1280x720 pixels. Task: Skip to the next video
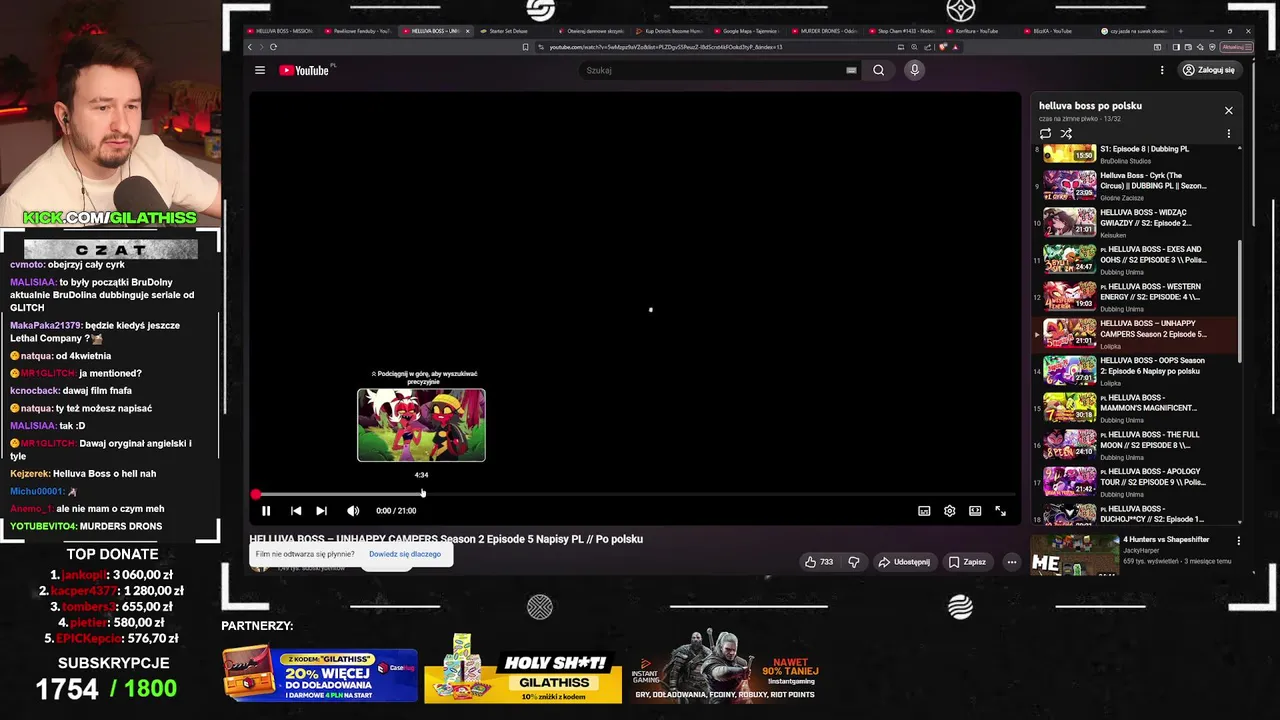321,511
